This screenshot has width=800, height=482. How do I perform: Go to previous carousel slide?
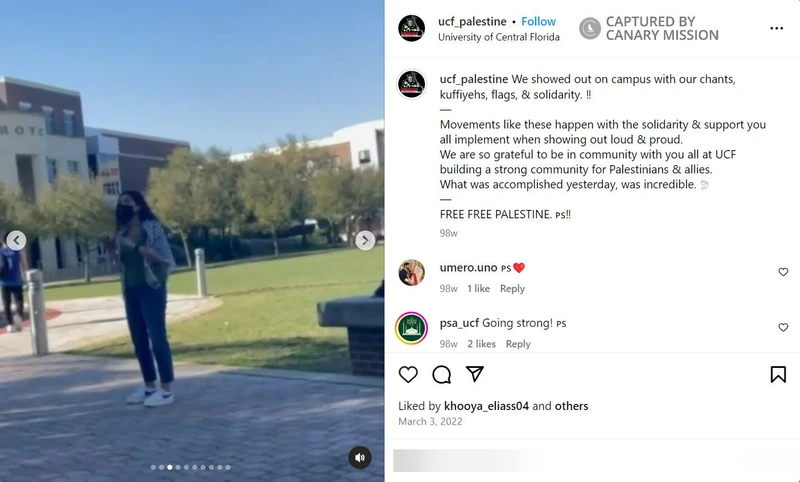click(16, 240)
